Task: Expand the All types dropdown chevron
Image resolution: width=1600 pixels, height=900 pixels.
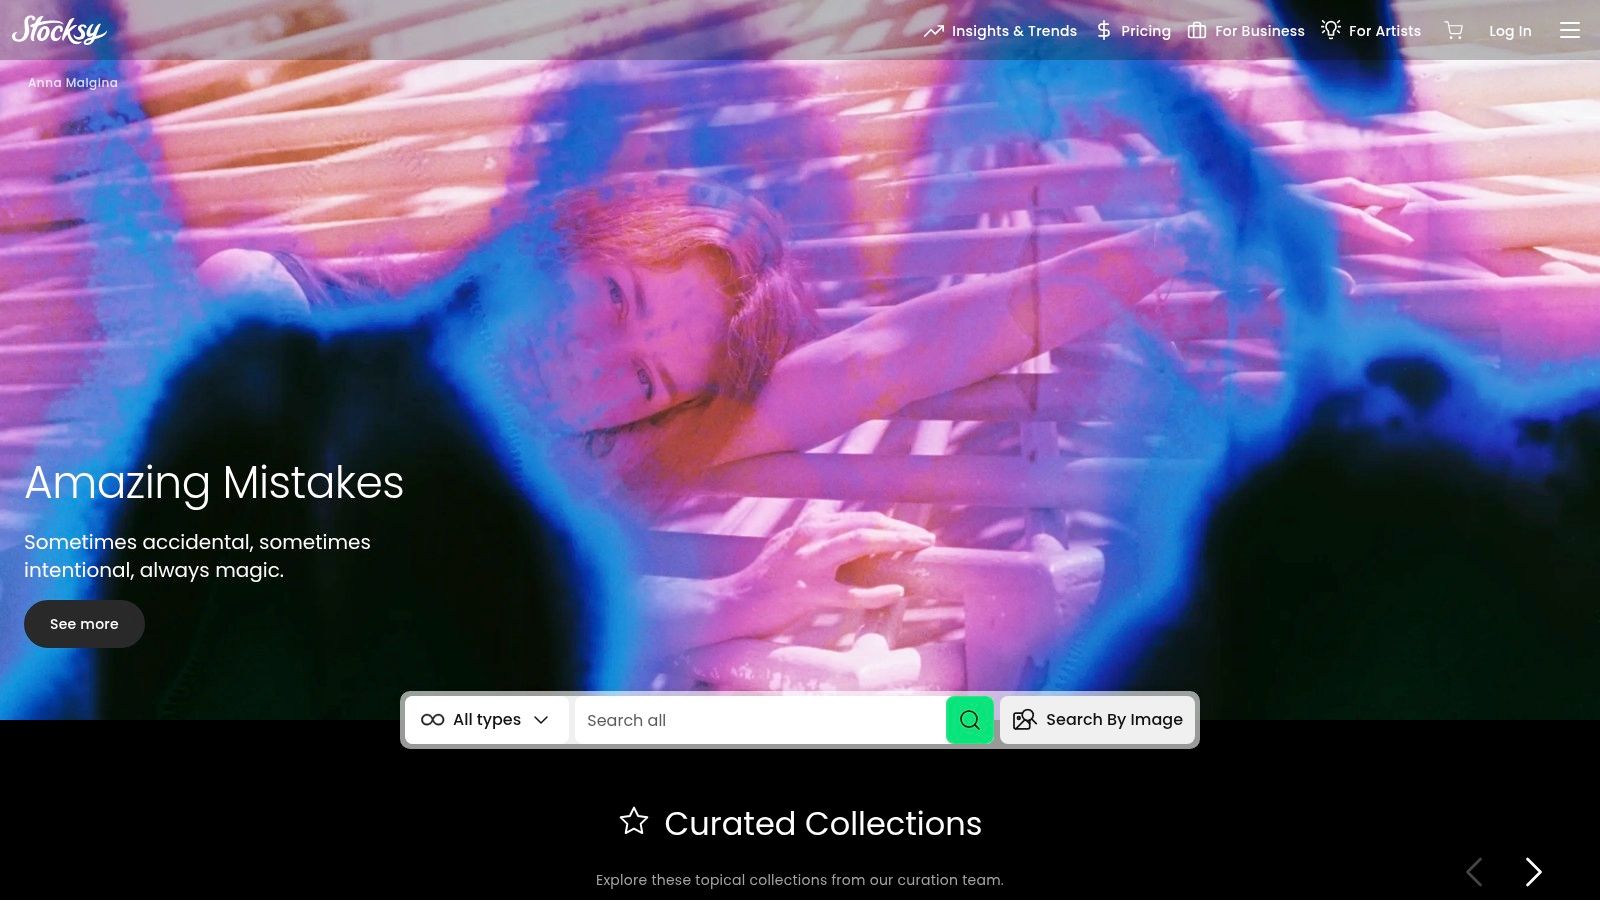Action: coord(541,720)
